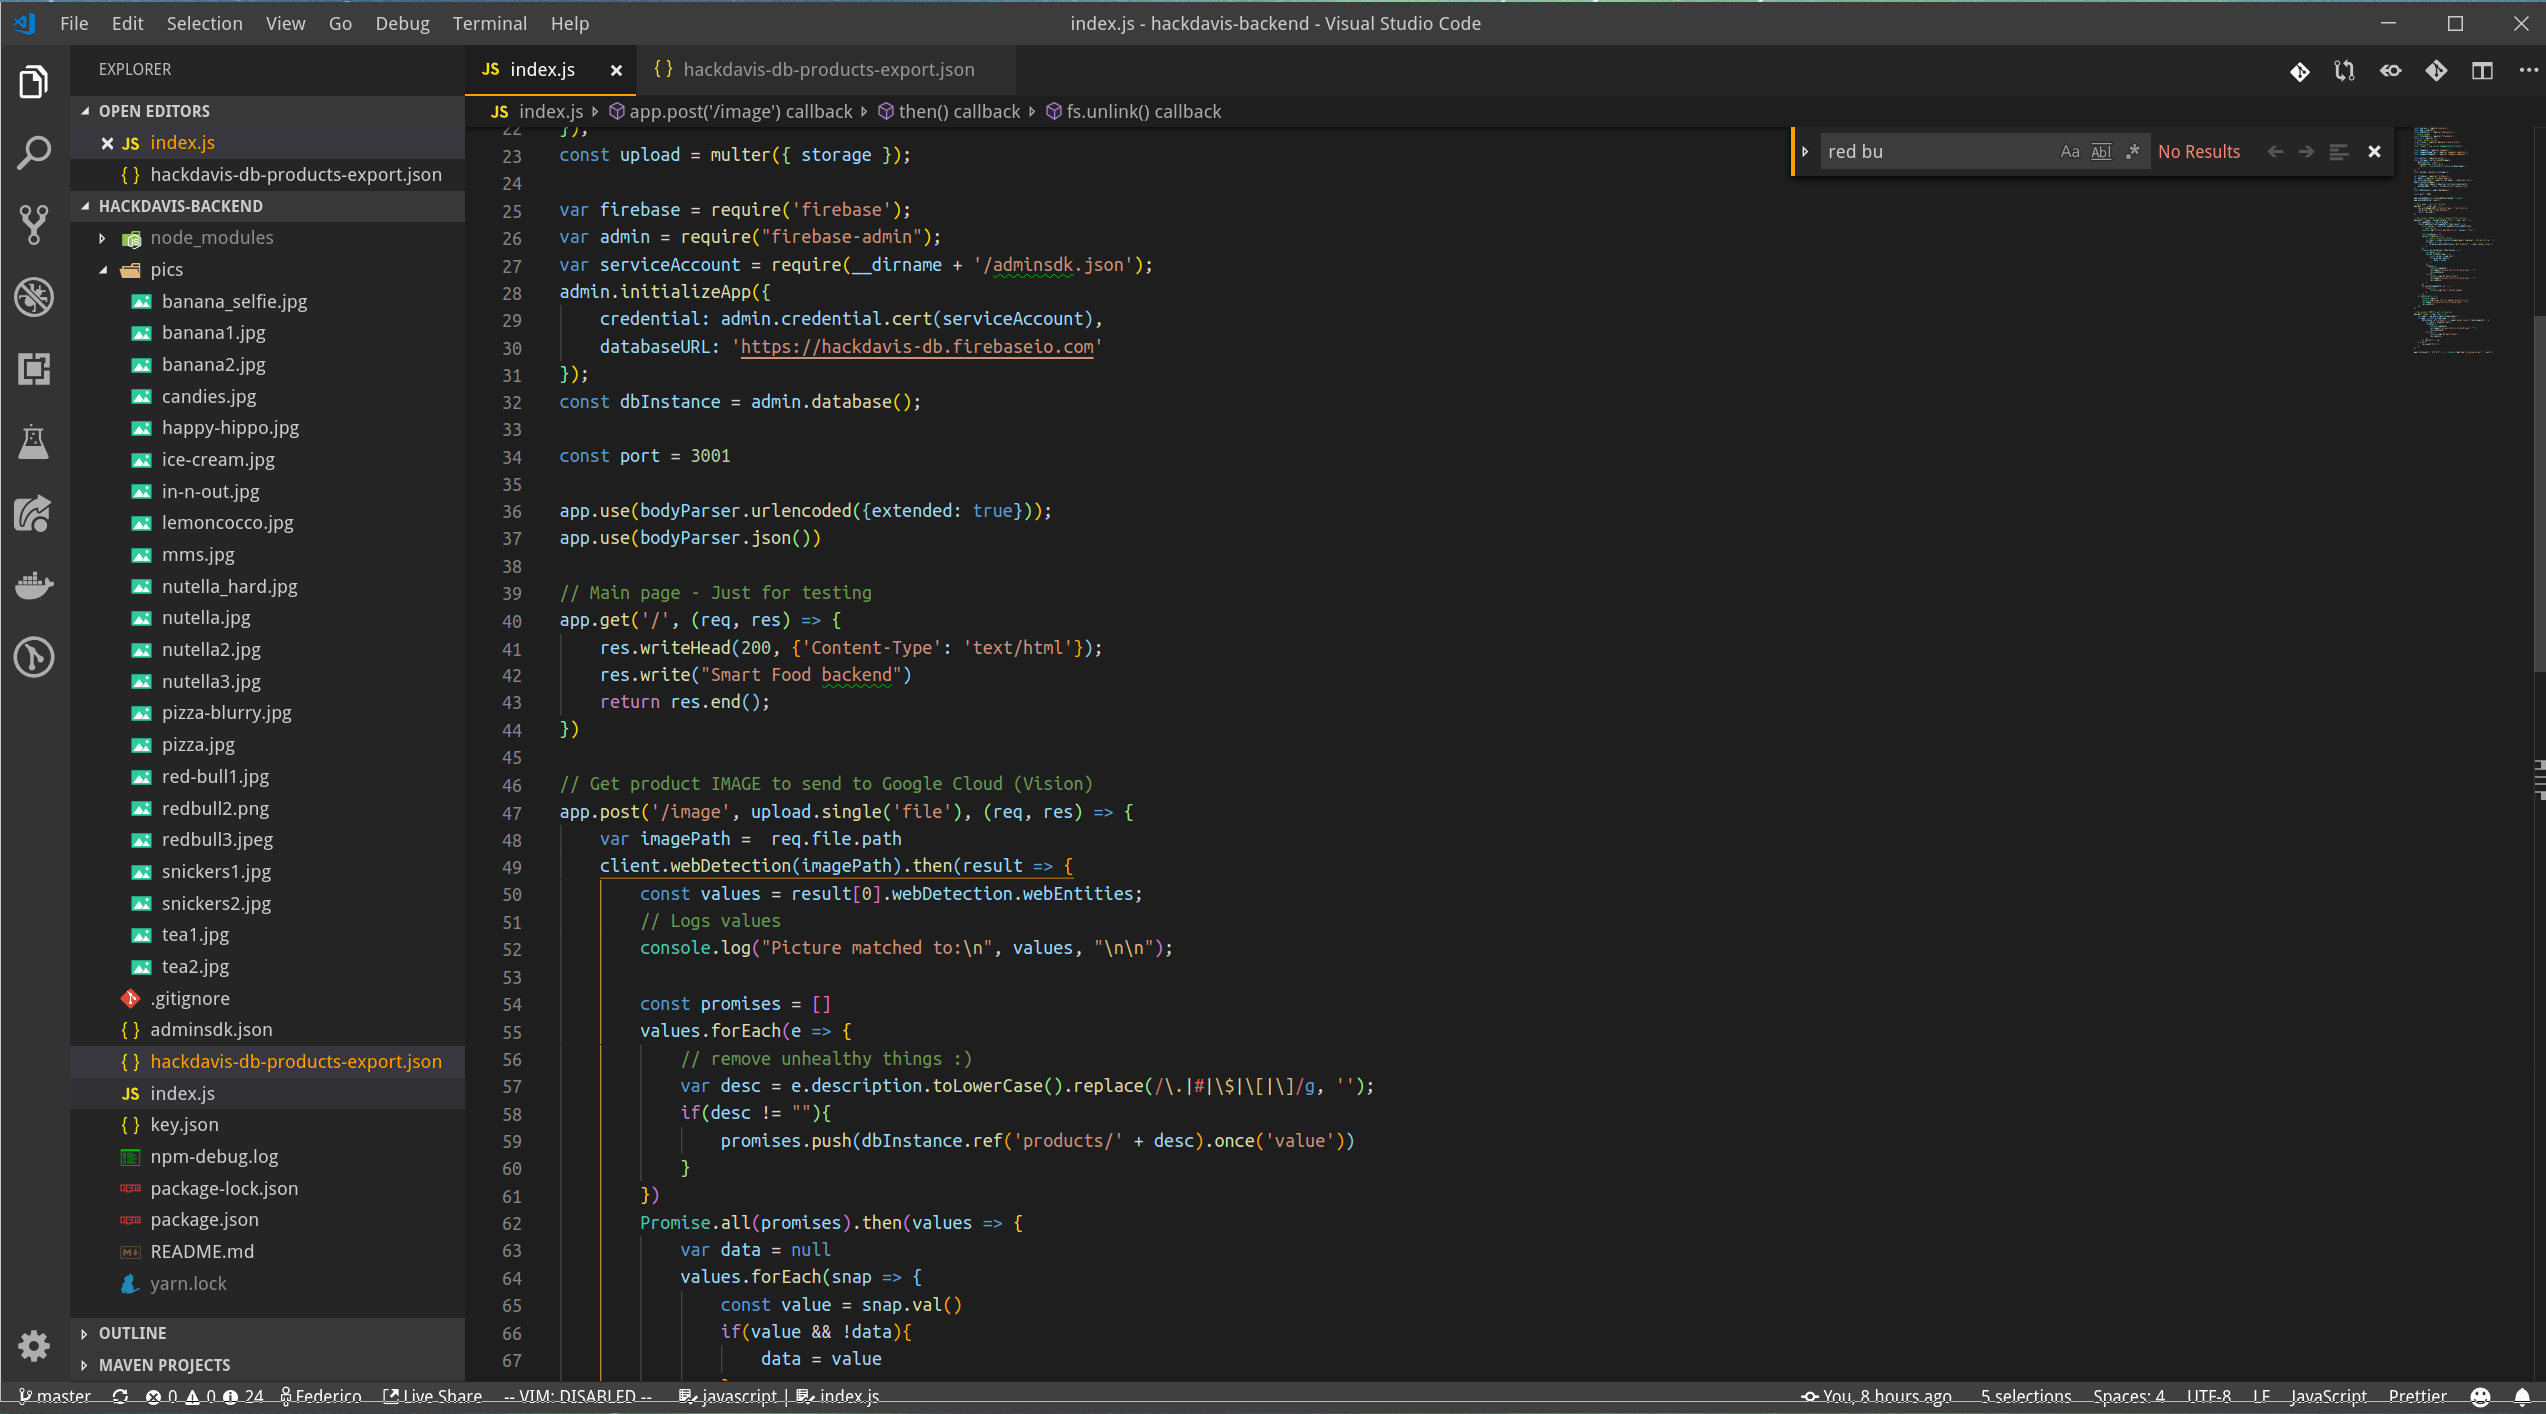Click the Split Editor icon

[x=2482, y=70]
